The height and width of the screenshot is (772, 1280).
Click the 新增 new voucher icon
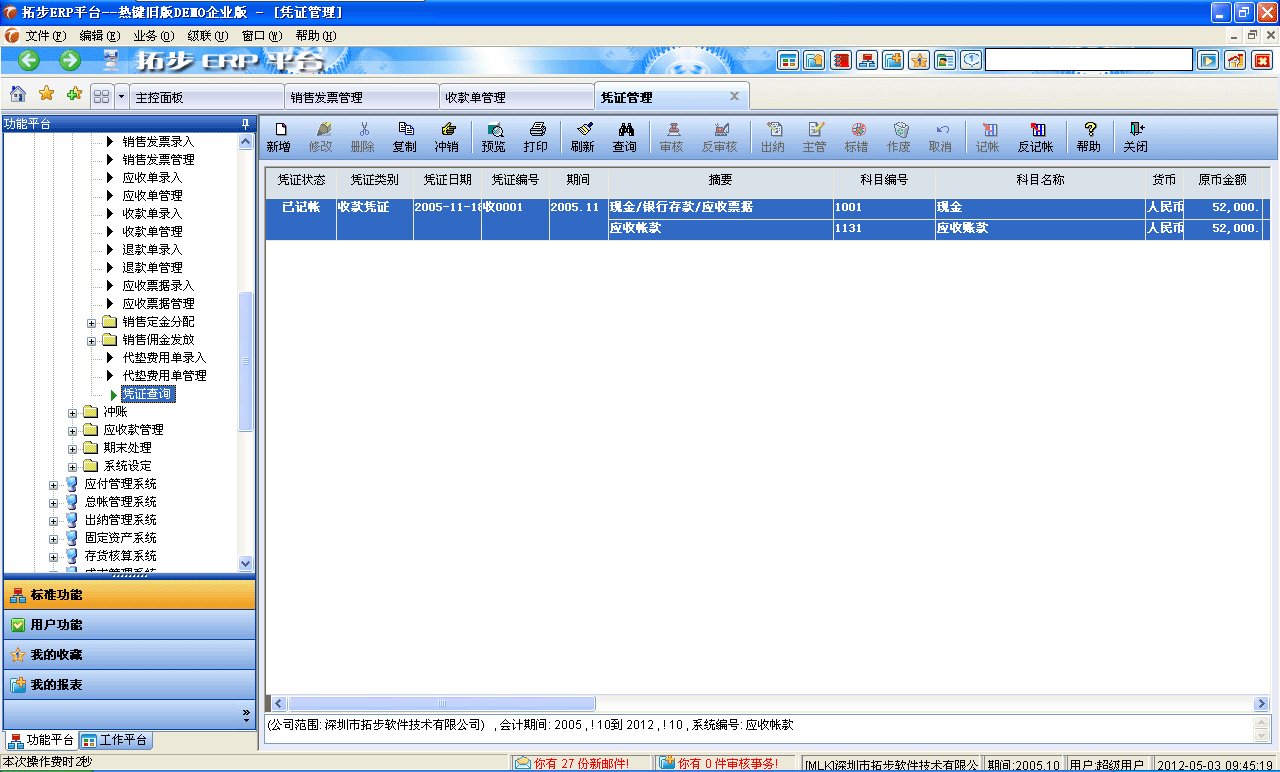click(281, 137)
